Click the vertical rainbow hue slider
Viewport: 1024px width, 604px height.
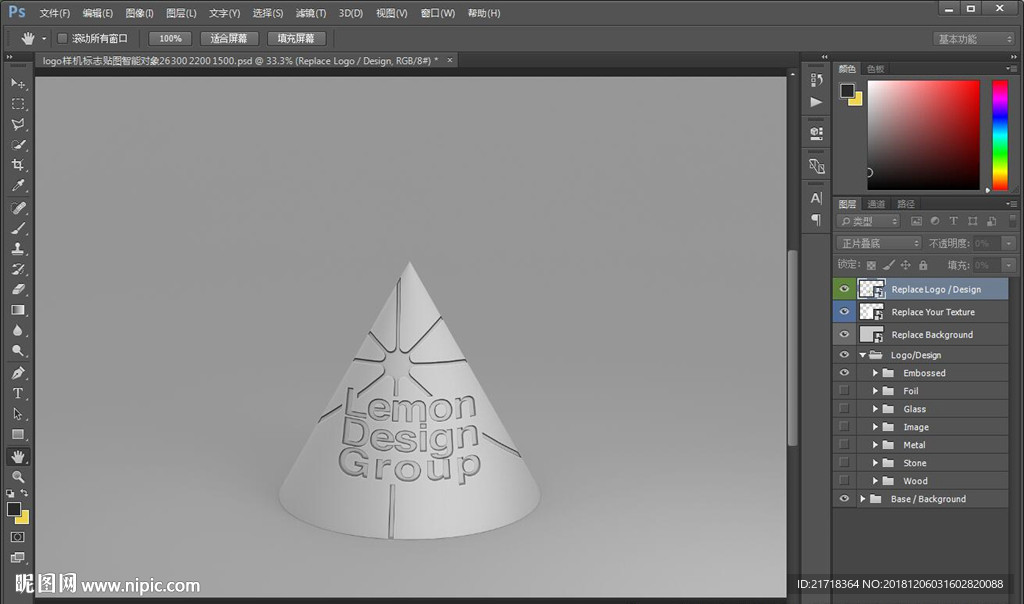tap(999, 134)
